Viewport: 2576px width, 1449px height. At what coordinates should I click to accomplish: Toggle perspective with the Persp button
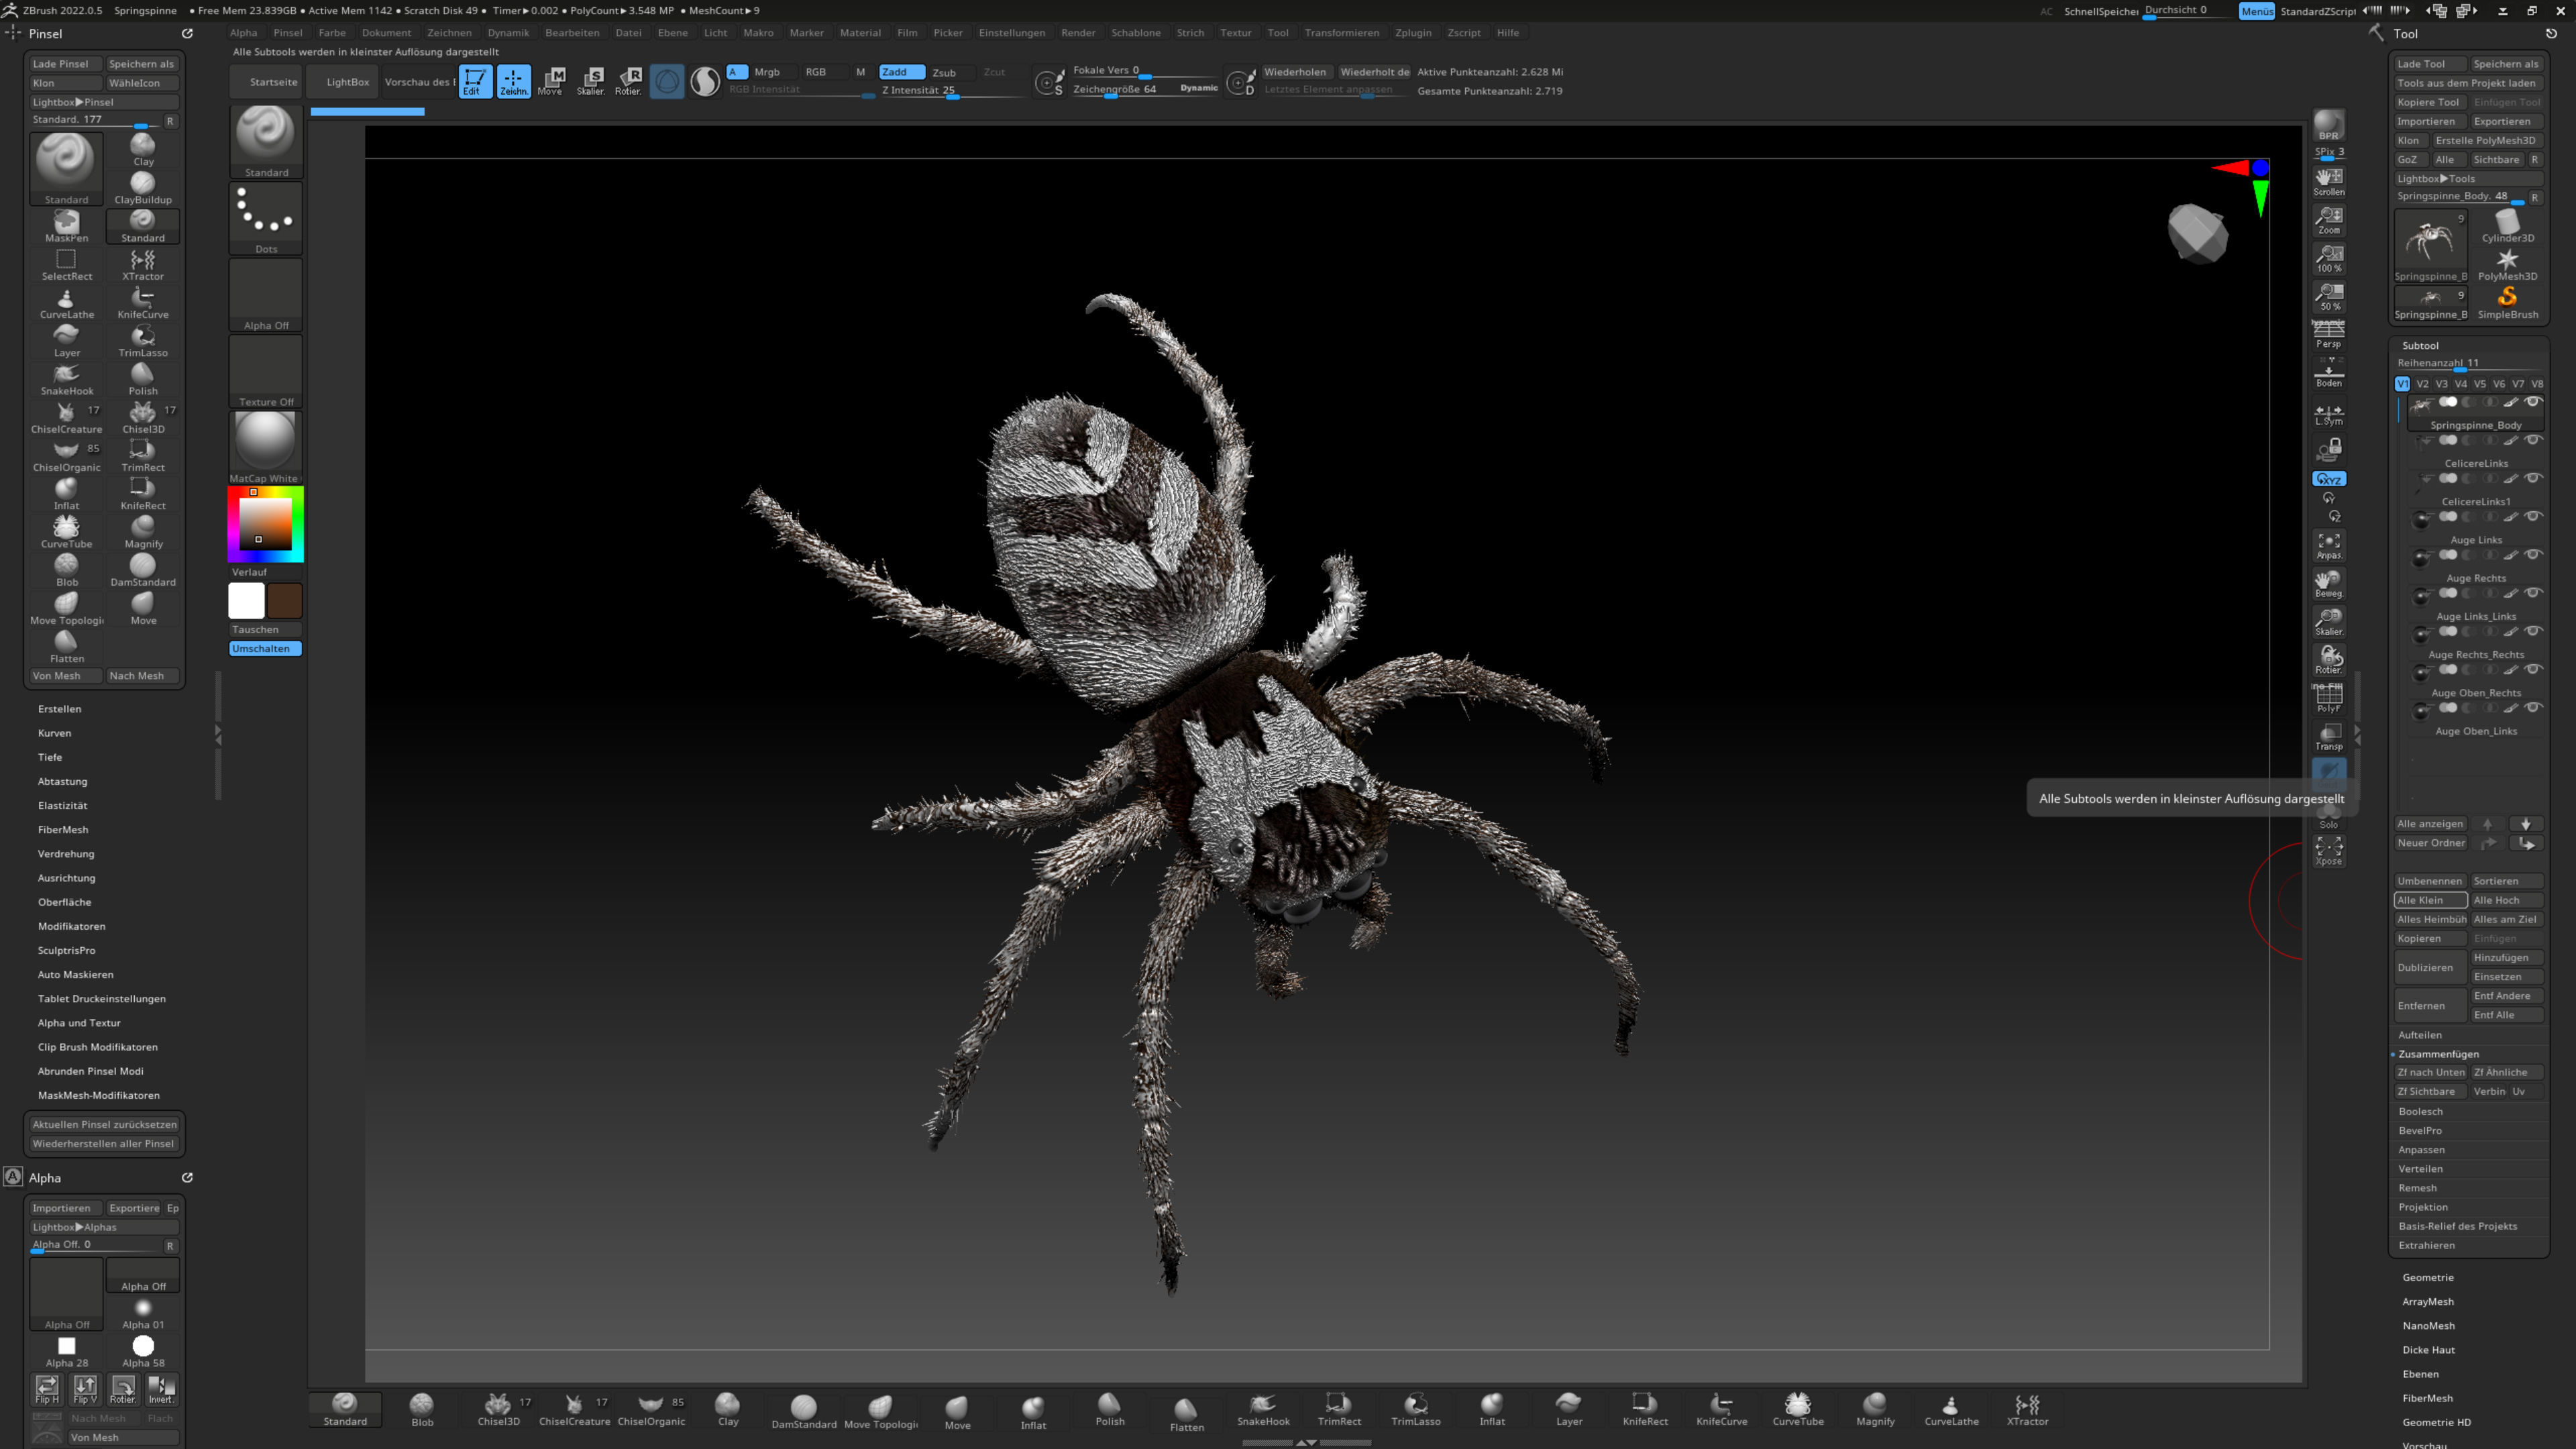(2328, 334)
